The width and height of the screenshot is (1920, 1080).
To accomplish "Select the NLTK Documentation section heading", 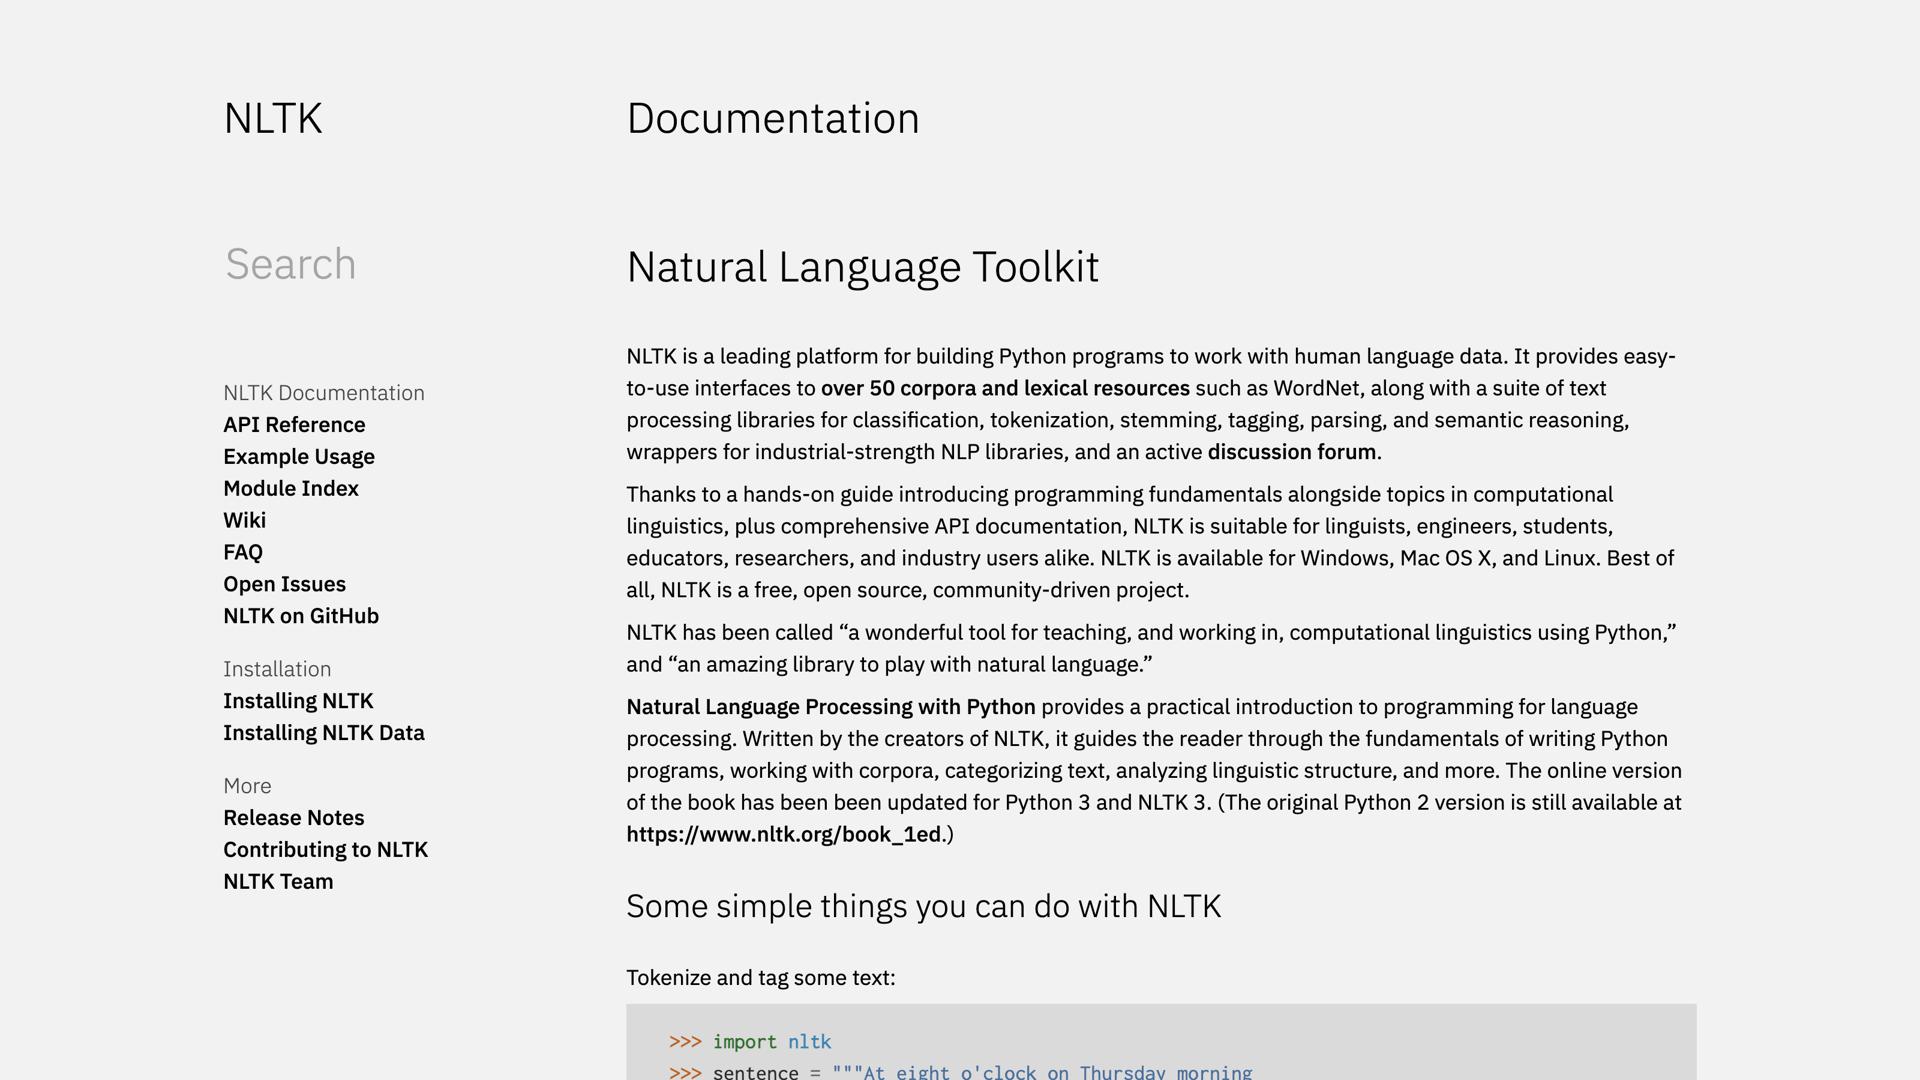I will 324,392.
